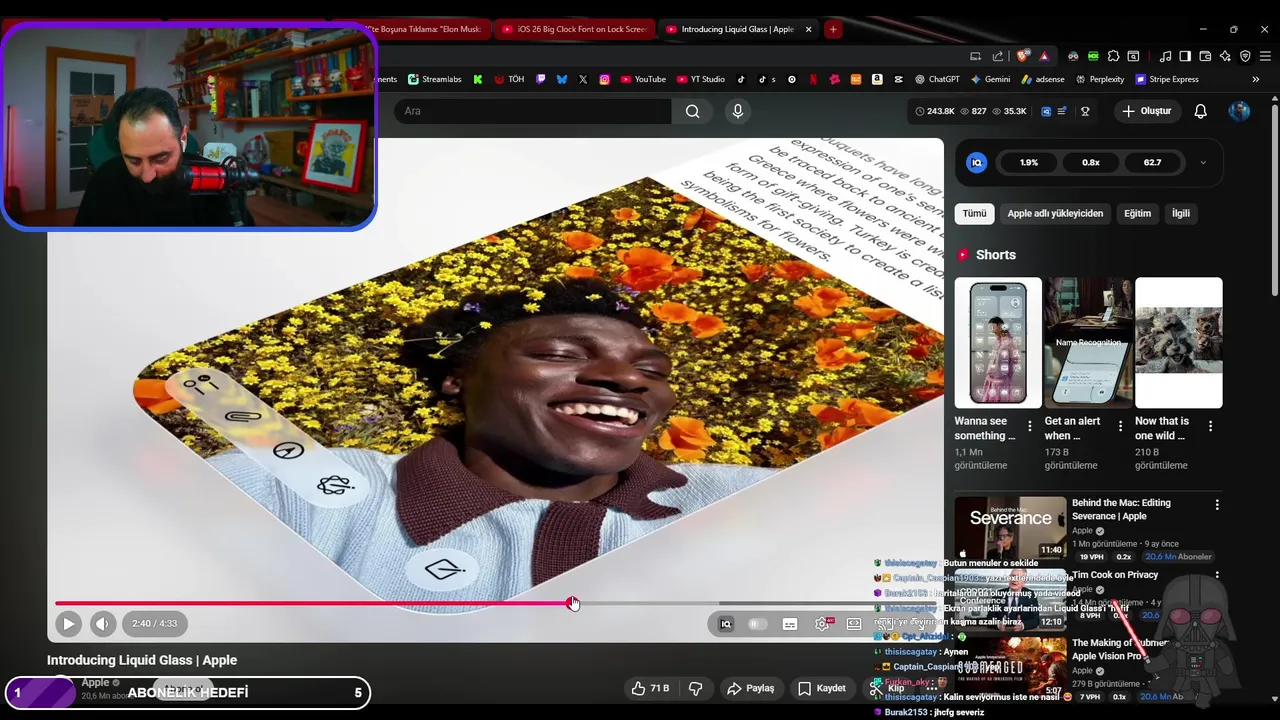Show more bookmarks with the chevron button
This screenshot has width=1280, height=720.
1255,79
